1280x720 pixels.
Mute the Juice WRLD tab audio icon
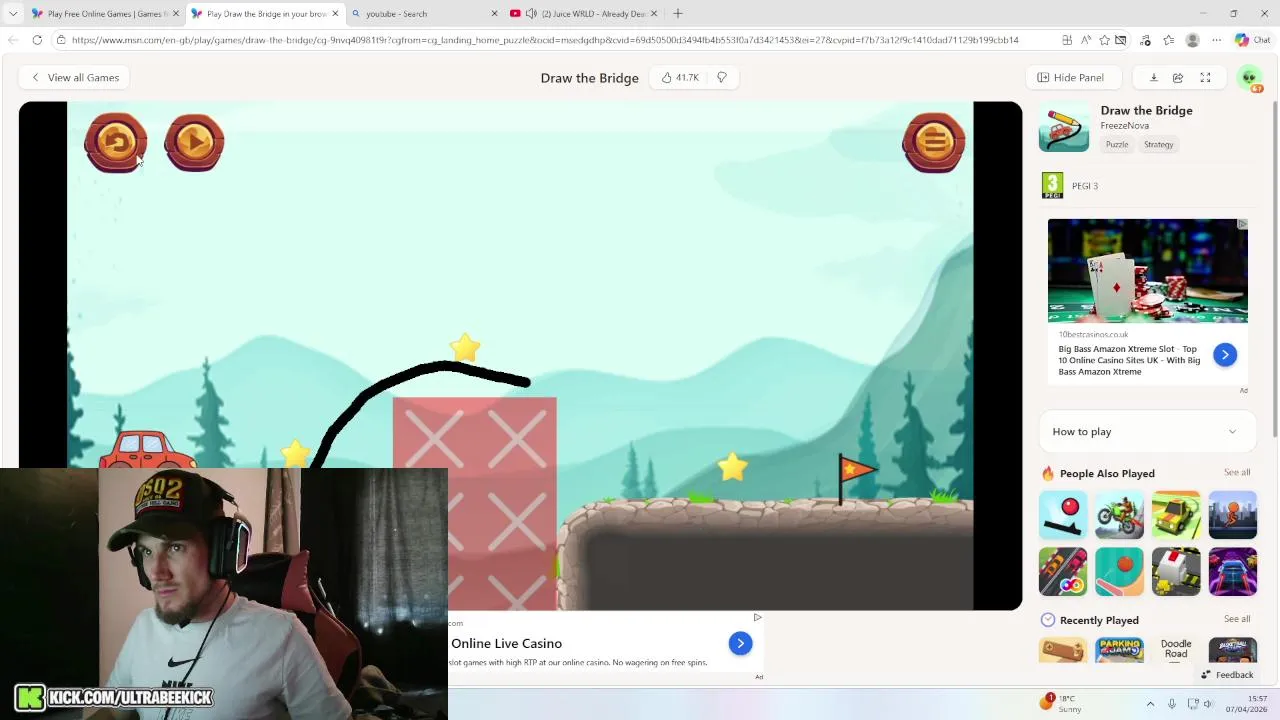pos(531,14)
